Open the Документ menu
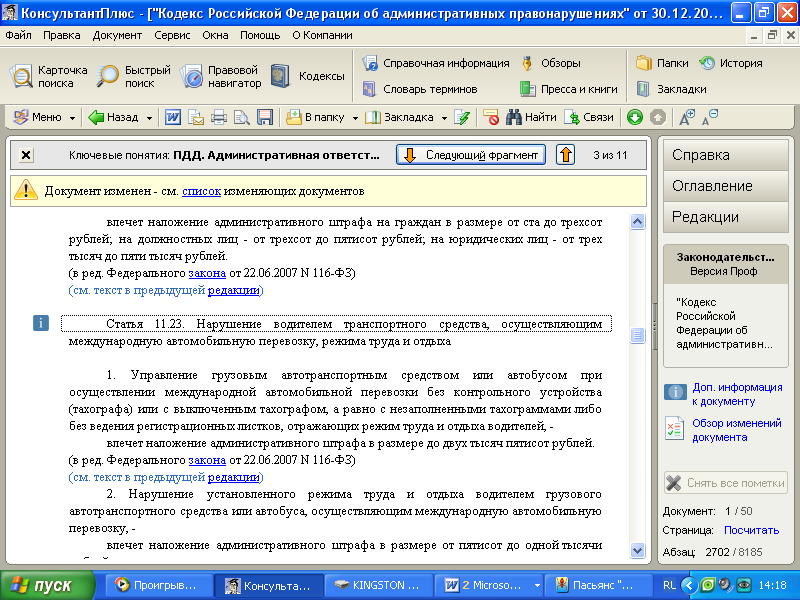This screenshot has height=600, width=800. click(x=117, y=35)
